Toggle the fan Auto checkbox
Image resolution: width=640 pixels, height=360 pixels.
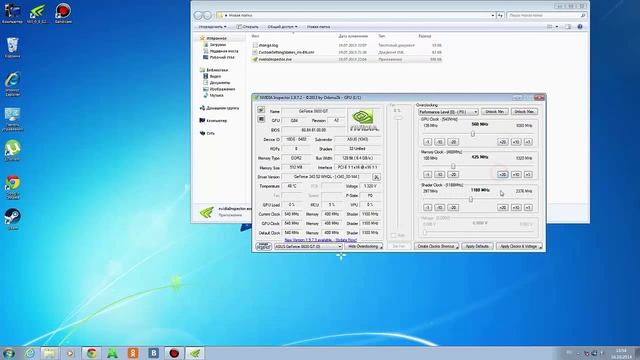394,236
